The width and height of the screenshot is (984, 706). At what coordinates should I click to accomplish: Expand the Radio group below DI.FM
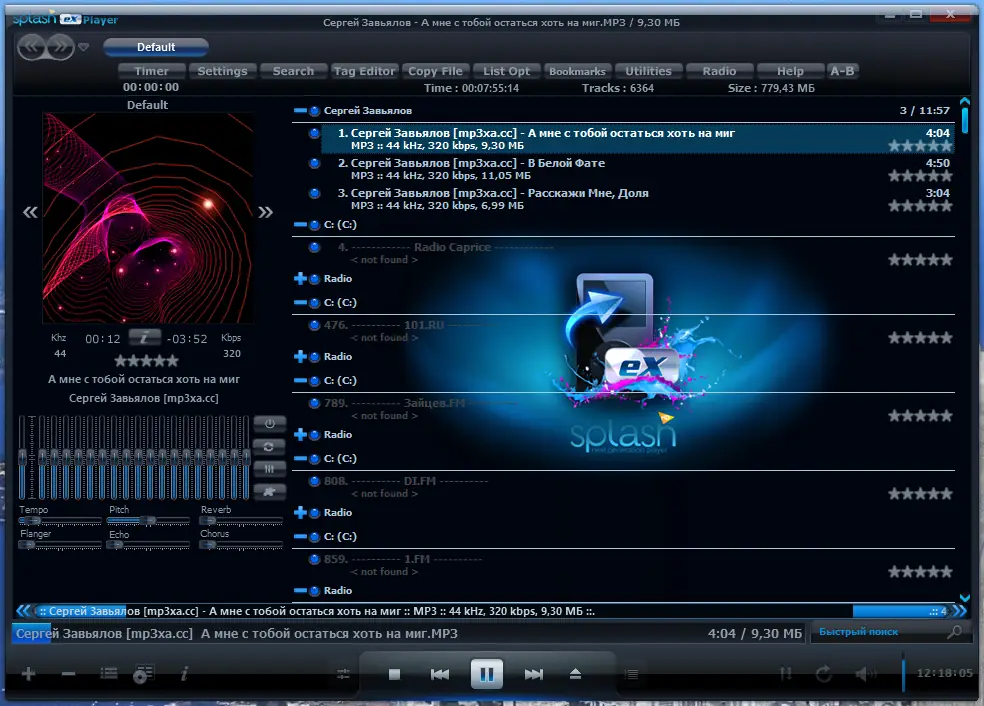point(301,513)
